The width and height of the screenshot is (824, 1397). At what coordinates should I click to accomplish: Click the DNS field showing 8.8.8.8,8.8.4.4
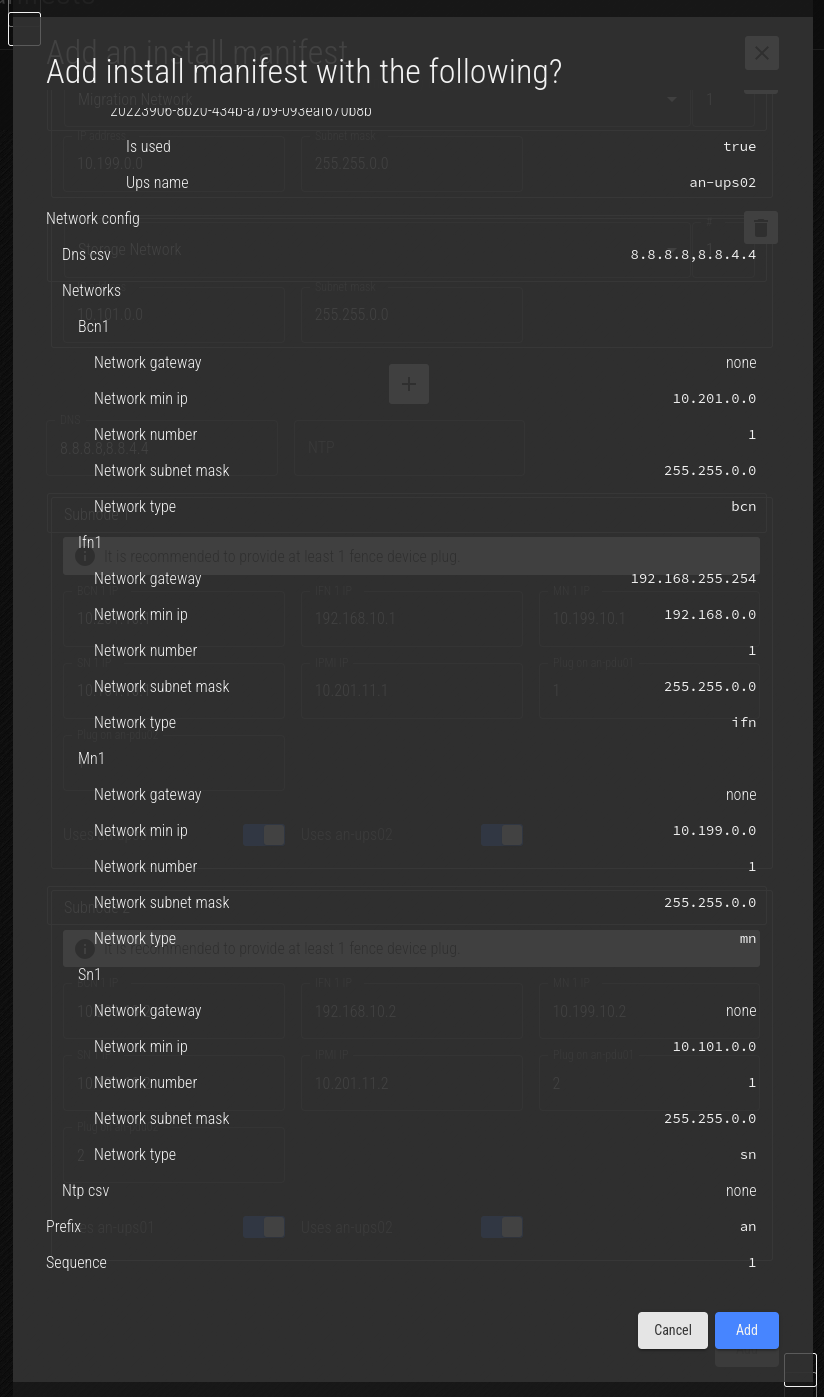pos(162,447)
